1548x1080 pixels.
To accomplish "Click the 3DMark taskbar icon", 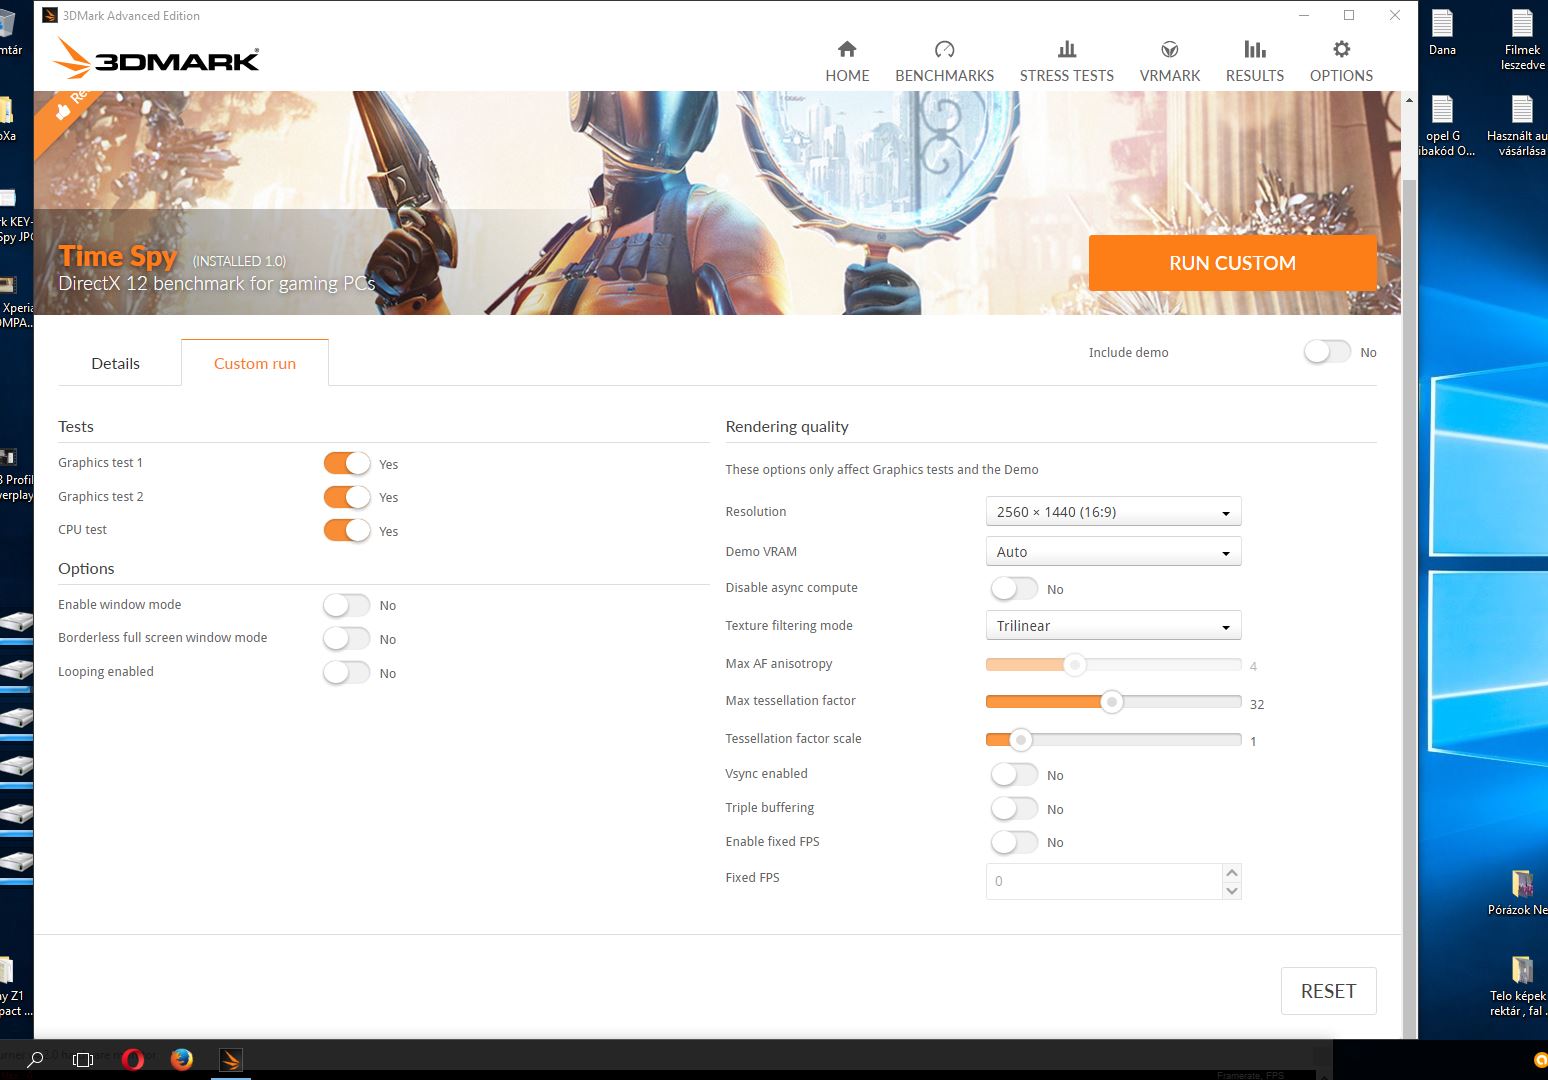I will pos(230,1059).
